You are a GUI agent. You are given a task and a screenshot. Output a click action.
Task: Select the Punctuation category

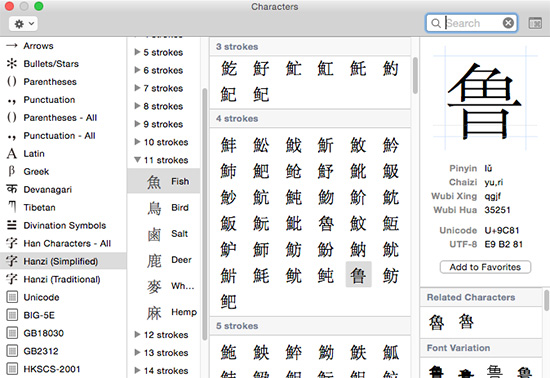click(x=63, y=100)
